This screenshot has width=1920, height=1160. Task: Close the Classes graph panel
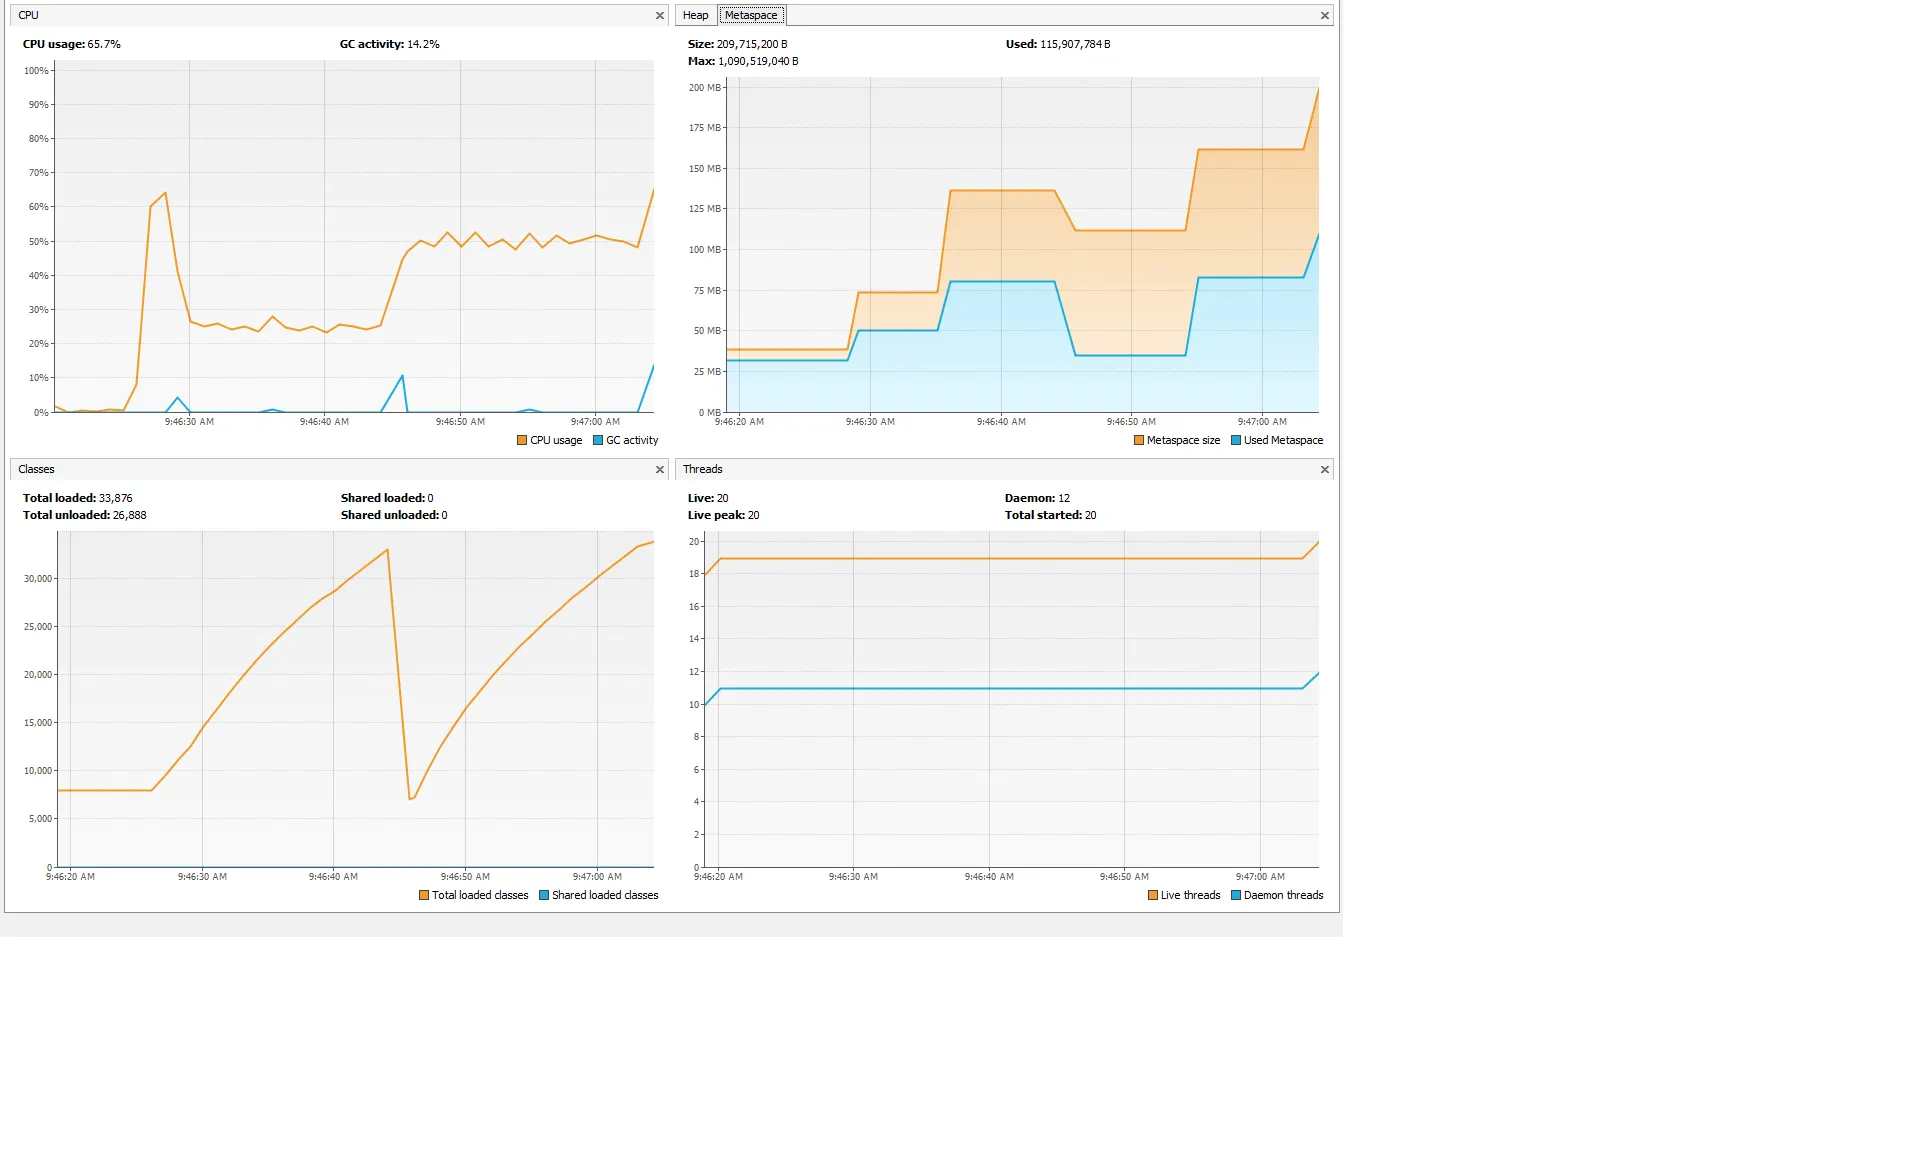click(659, 470)
